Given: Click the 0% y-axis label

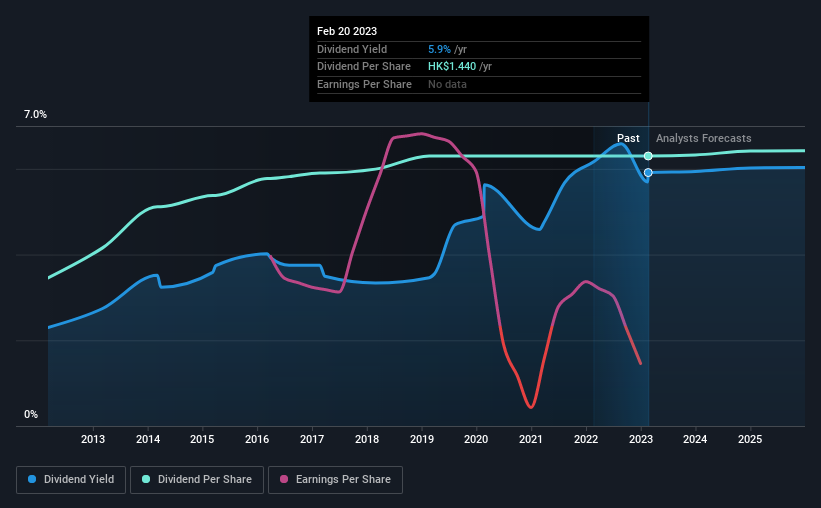Looking at the screenshot, I should point(31,415).
